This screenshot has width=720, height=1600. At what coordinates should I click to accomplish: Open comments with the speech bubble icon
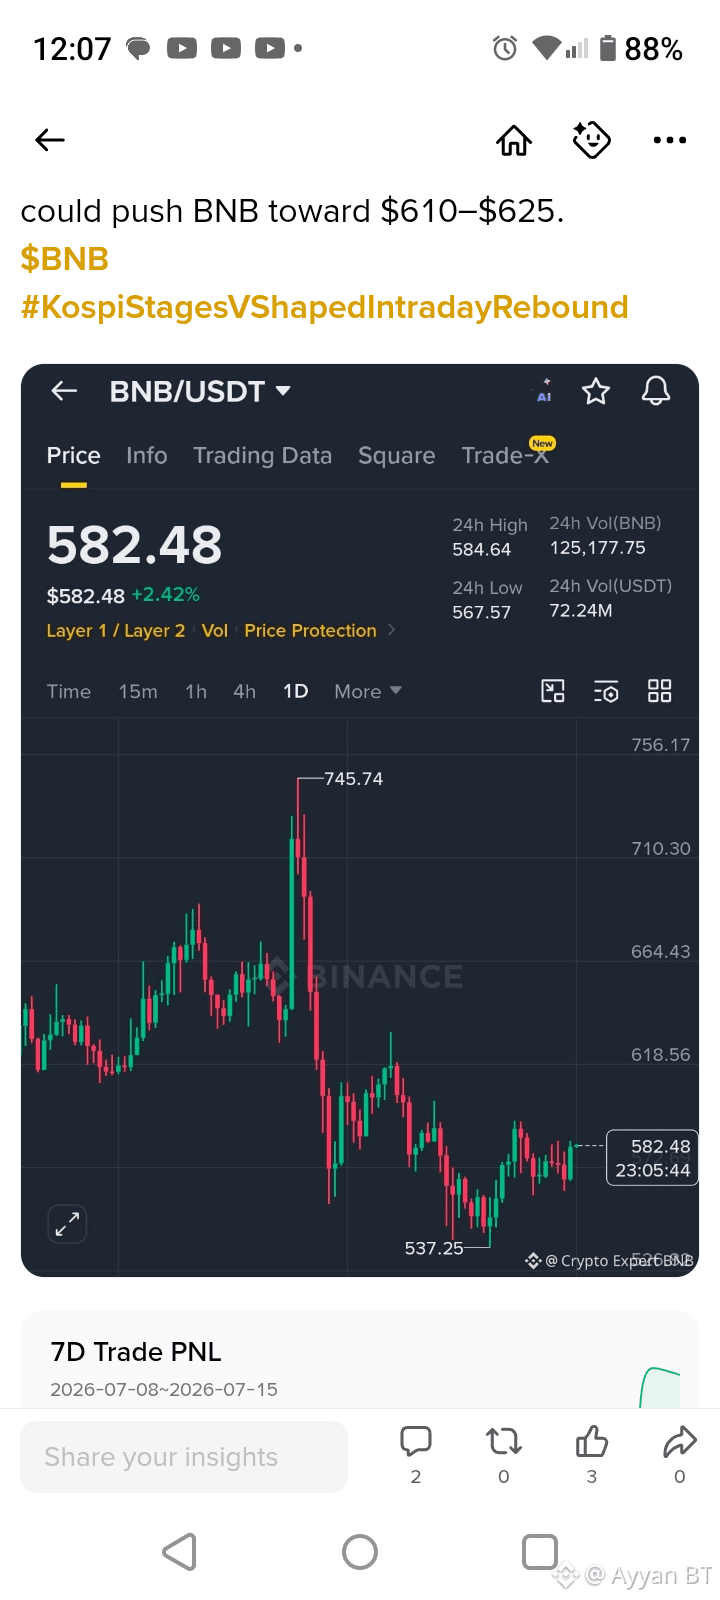click(416, 1441)
